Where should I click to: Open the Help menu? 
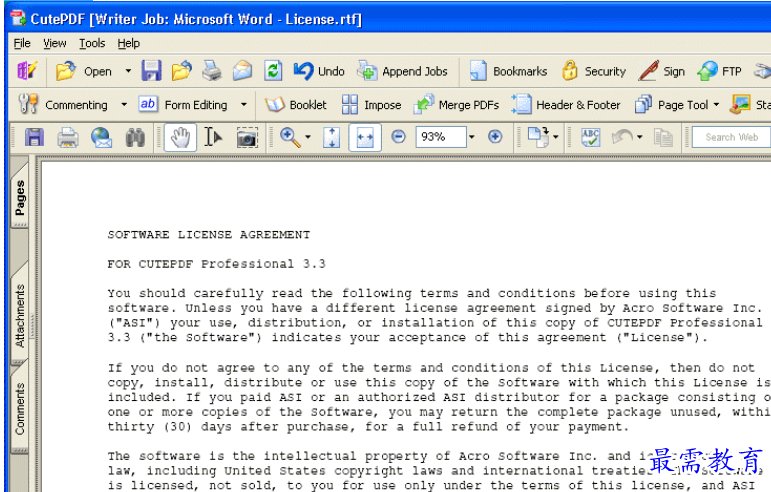(129, 43)
